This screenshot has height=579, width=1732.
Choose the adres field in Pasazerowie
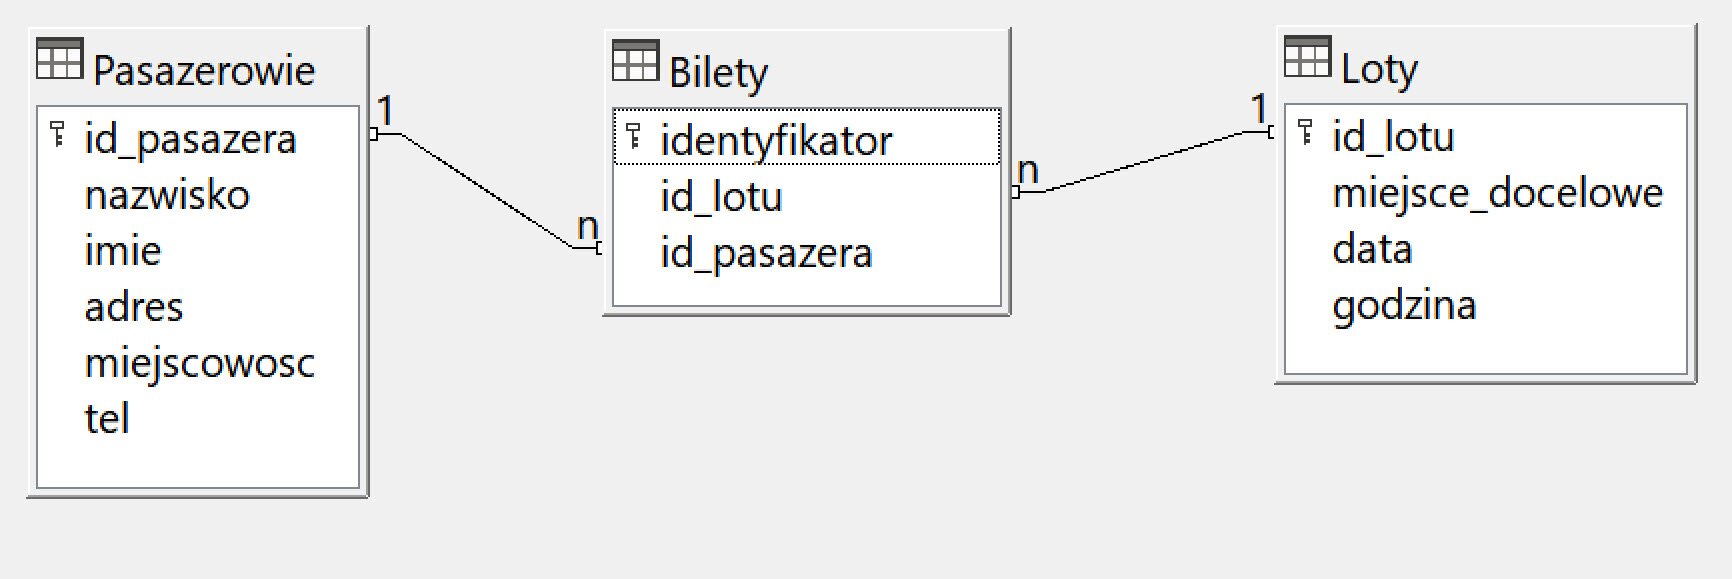134,307
